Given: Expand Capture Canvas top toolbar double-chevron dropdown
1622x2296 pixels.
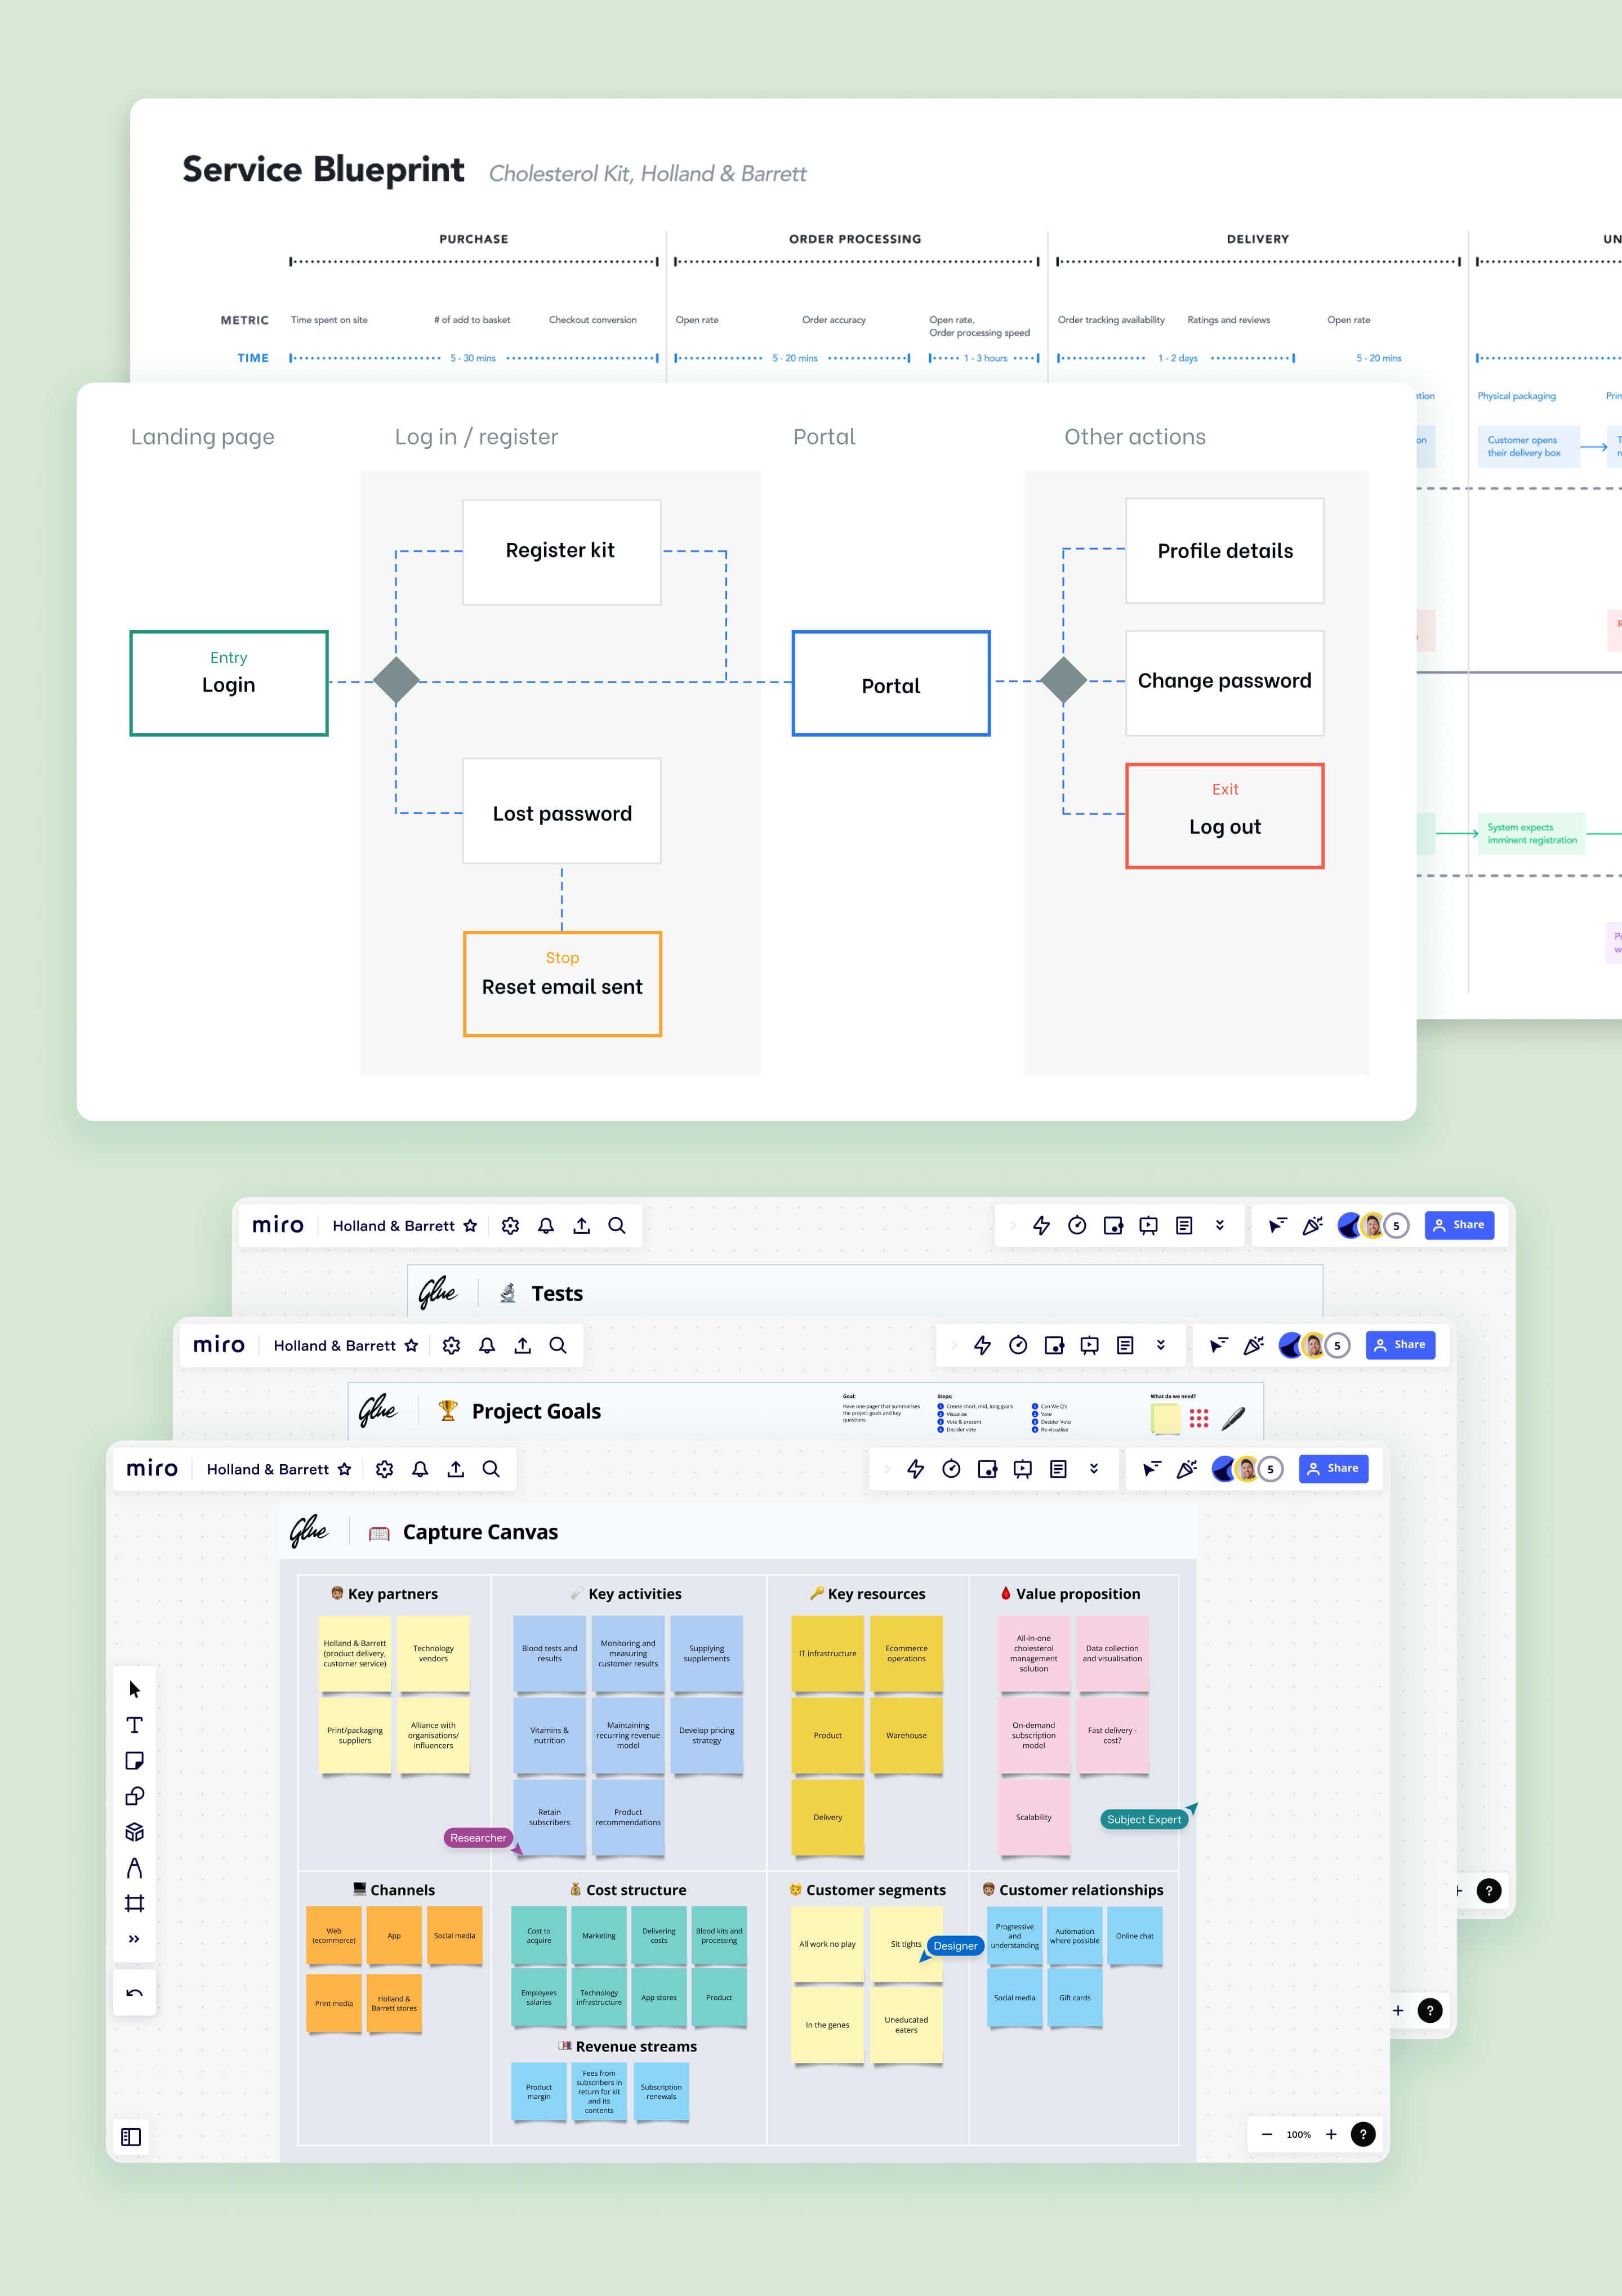Looking at the screenshot, I should [1093, 1469].
